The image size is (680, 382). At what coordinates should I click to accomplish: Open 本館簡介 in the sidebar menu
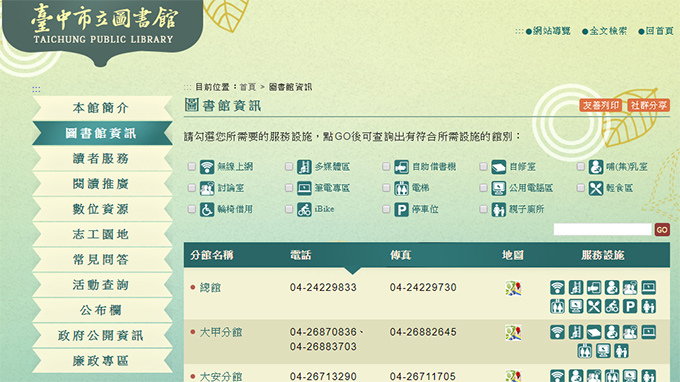[x=102, y=108]
